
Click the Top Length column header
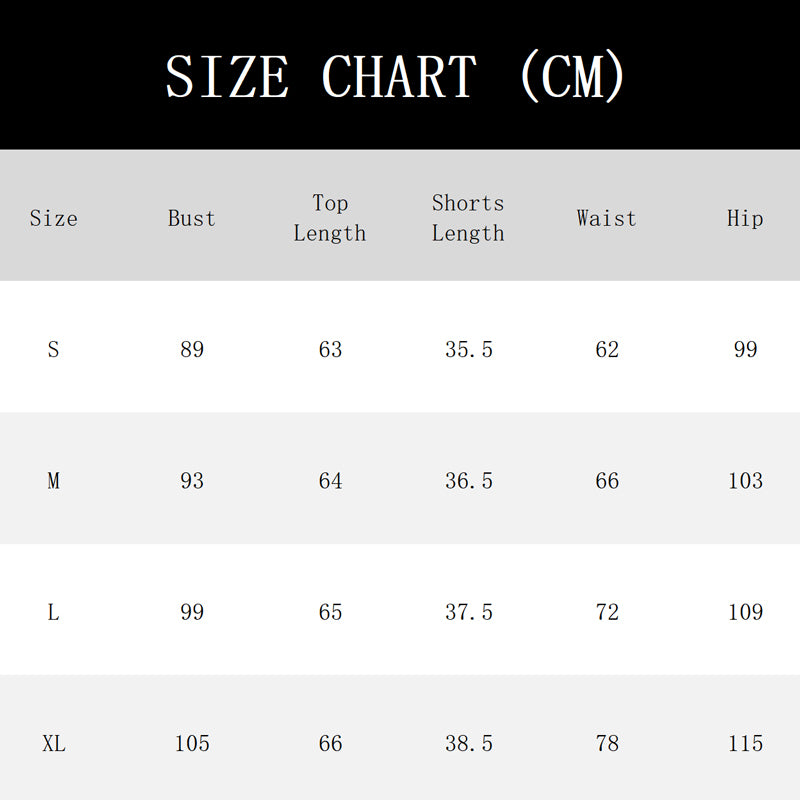pos(330,218)
